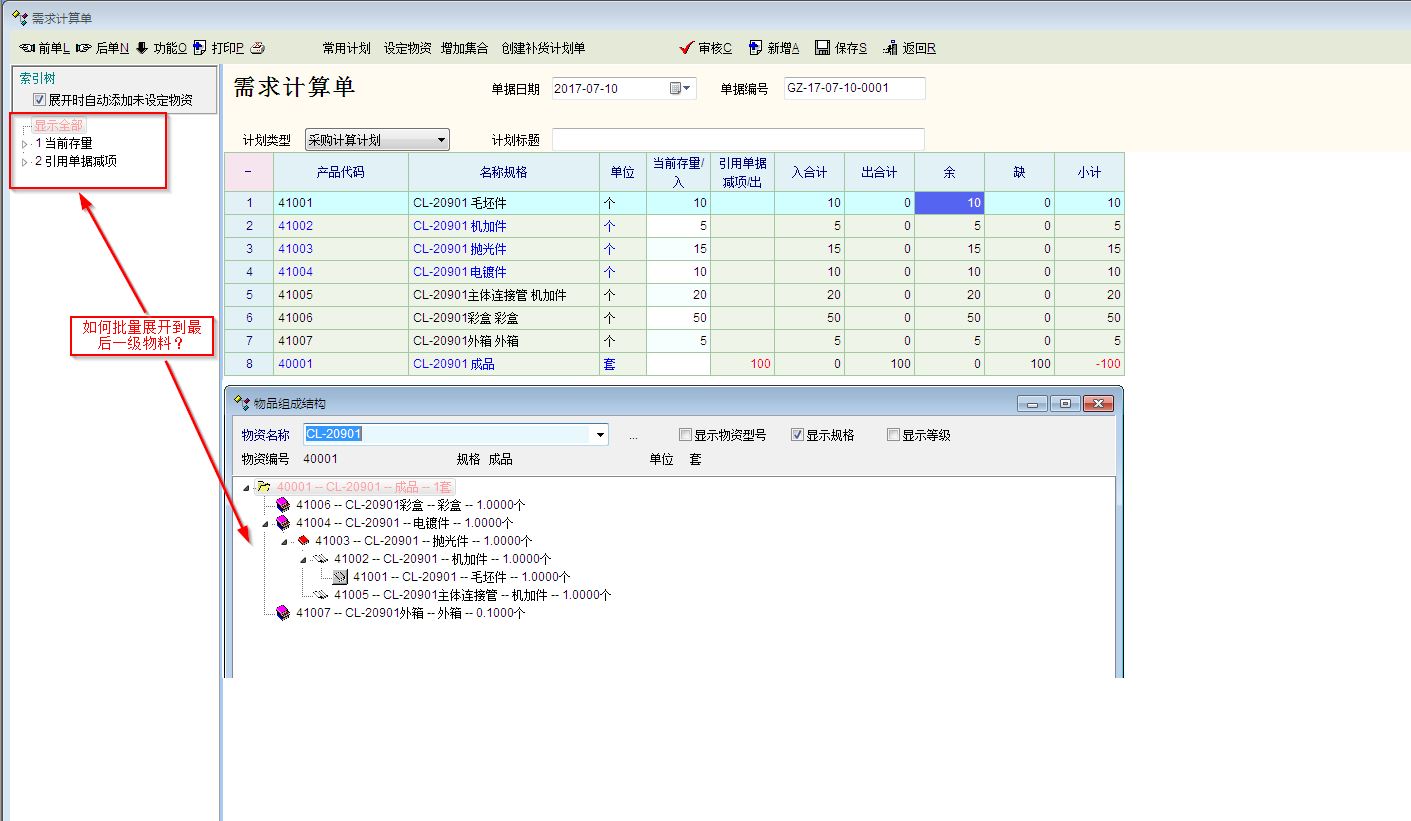
Task: Click 增加集合 in the toolbar
Action: tap(464, 48)
